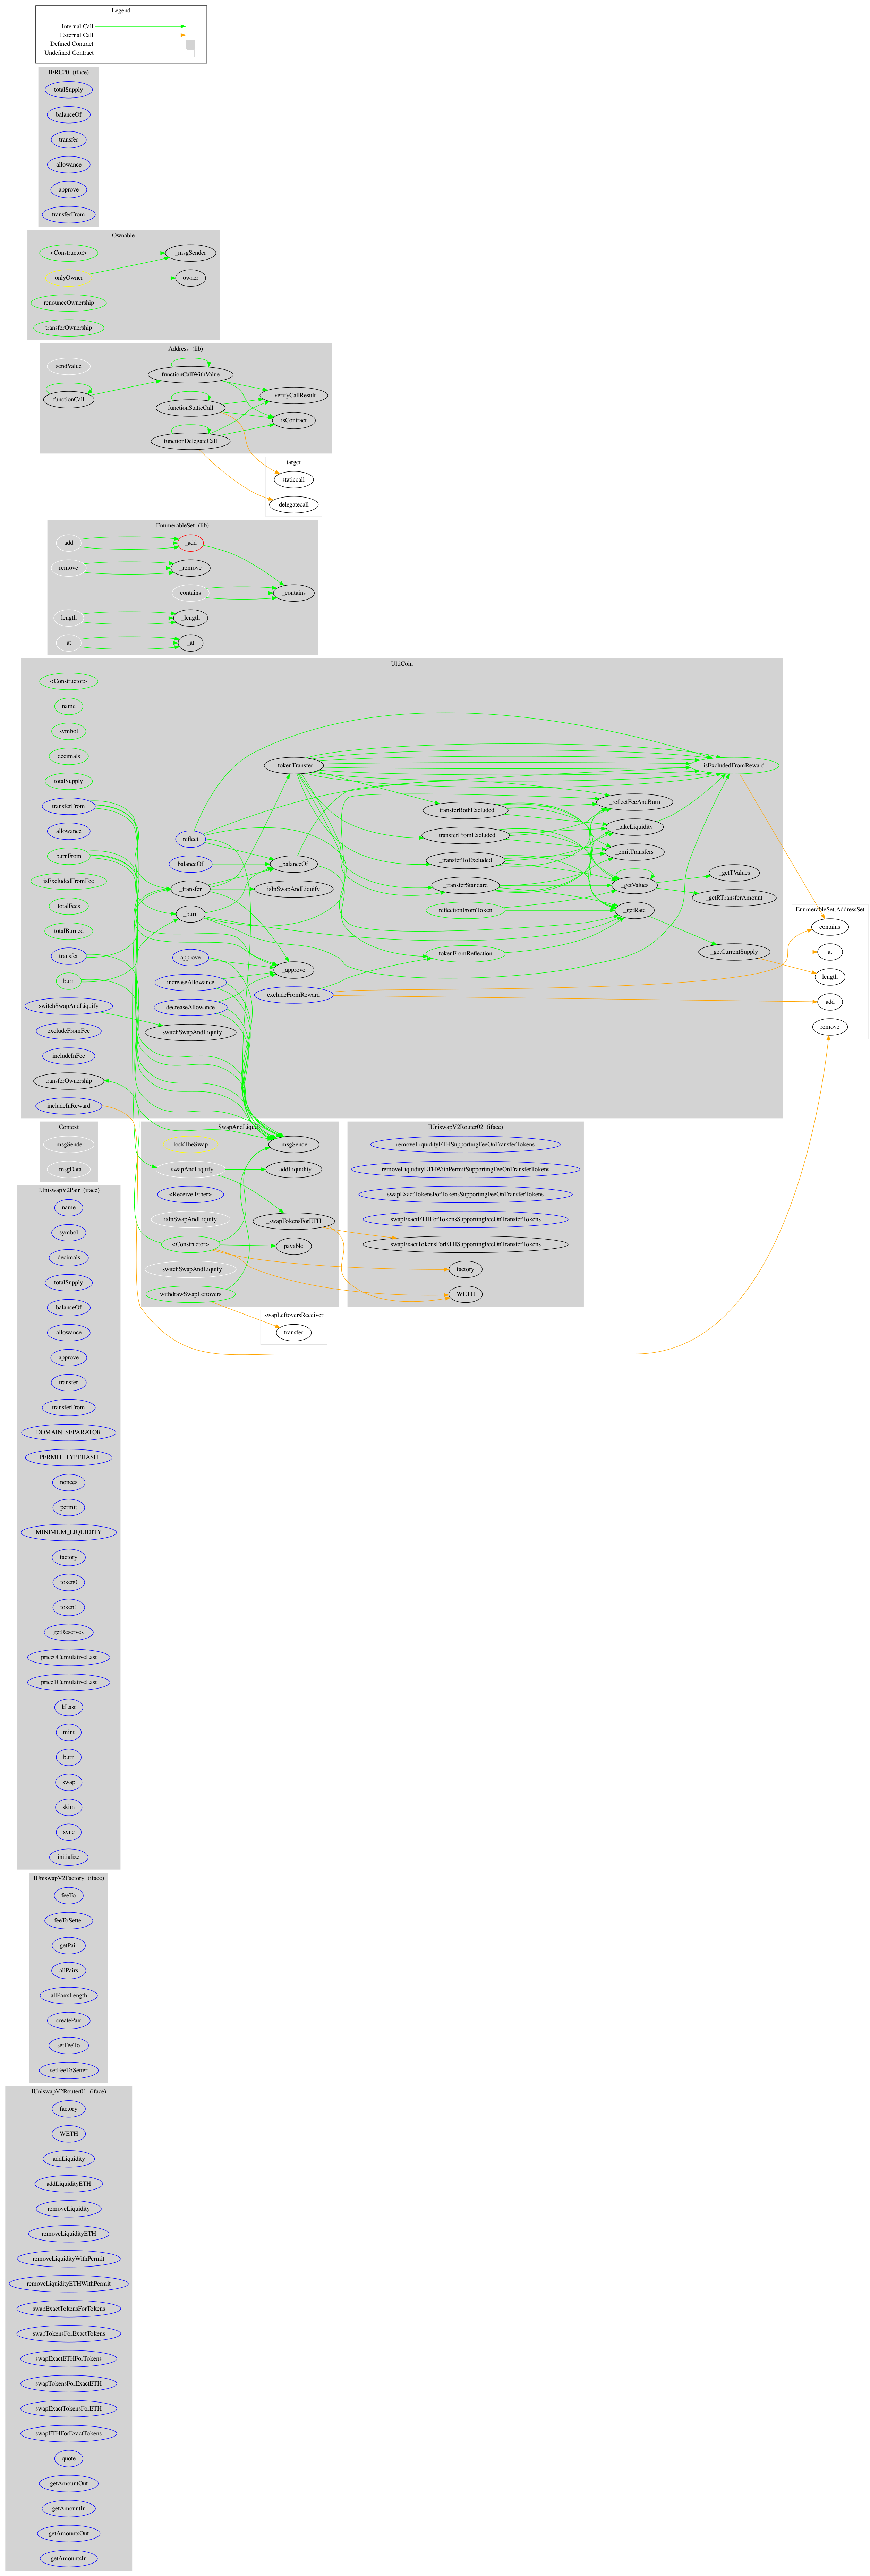Select the functionStaticCall node
This screenshot has width=870, height=2576.
pos(190,408)
